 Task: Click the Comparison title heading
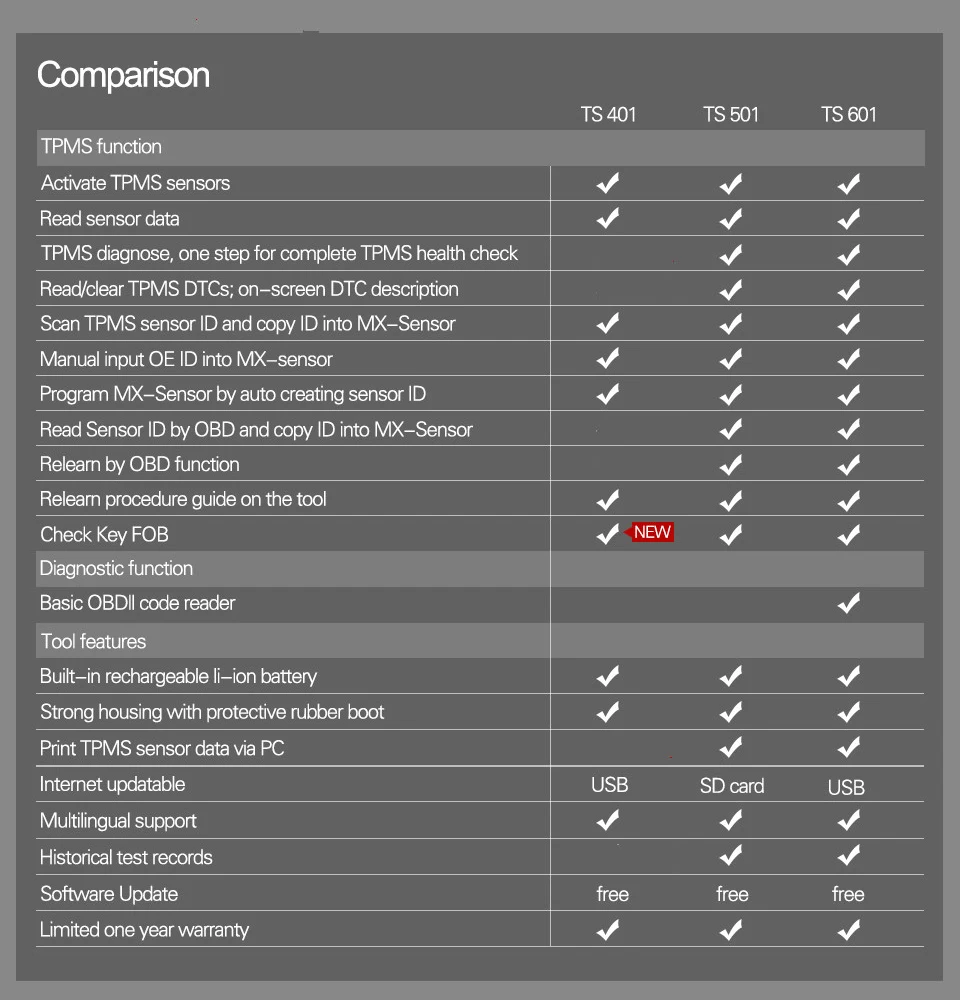coord(123,76)
